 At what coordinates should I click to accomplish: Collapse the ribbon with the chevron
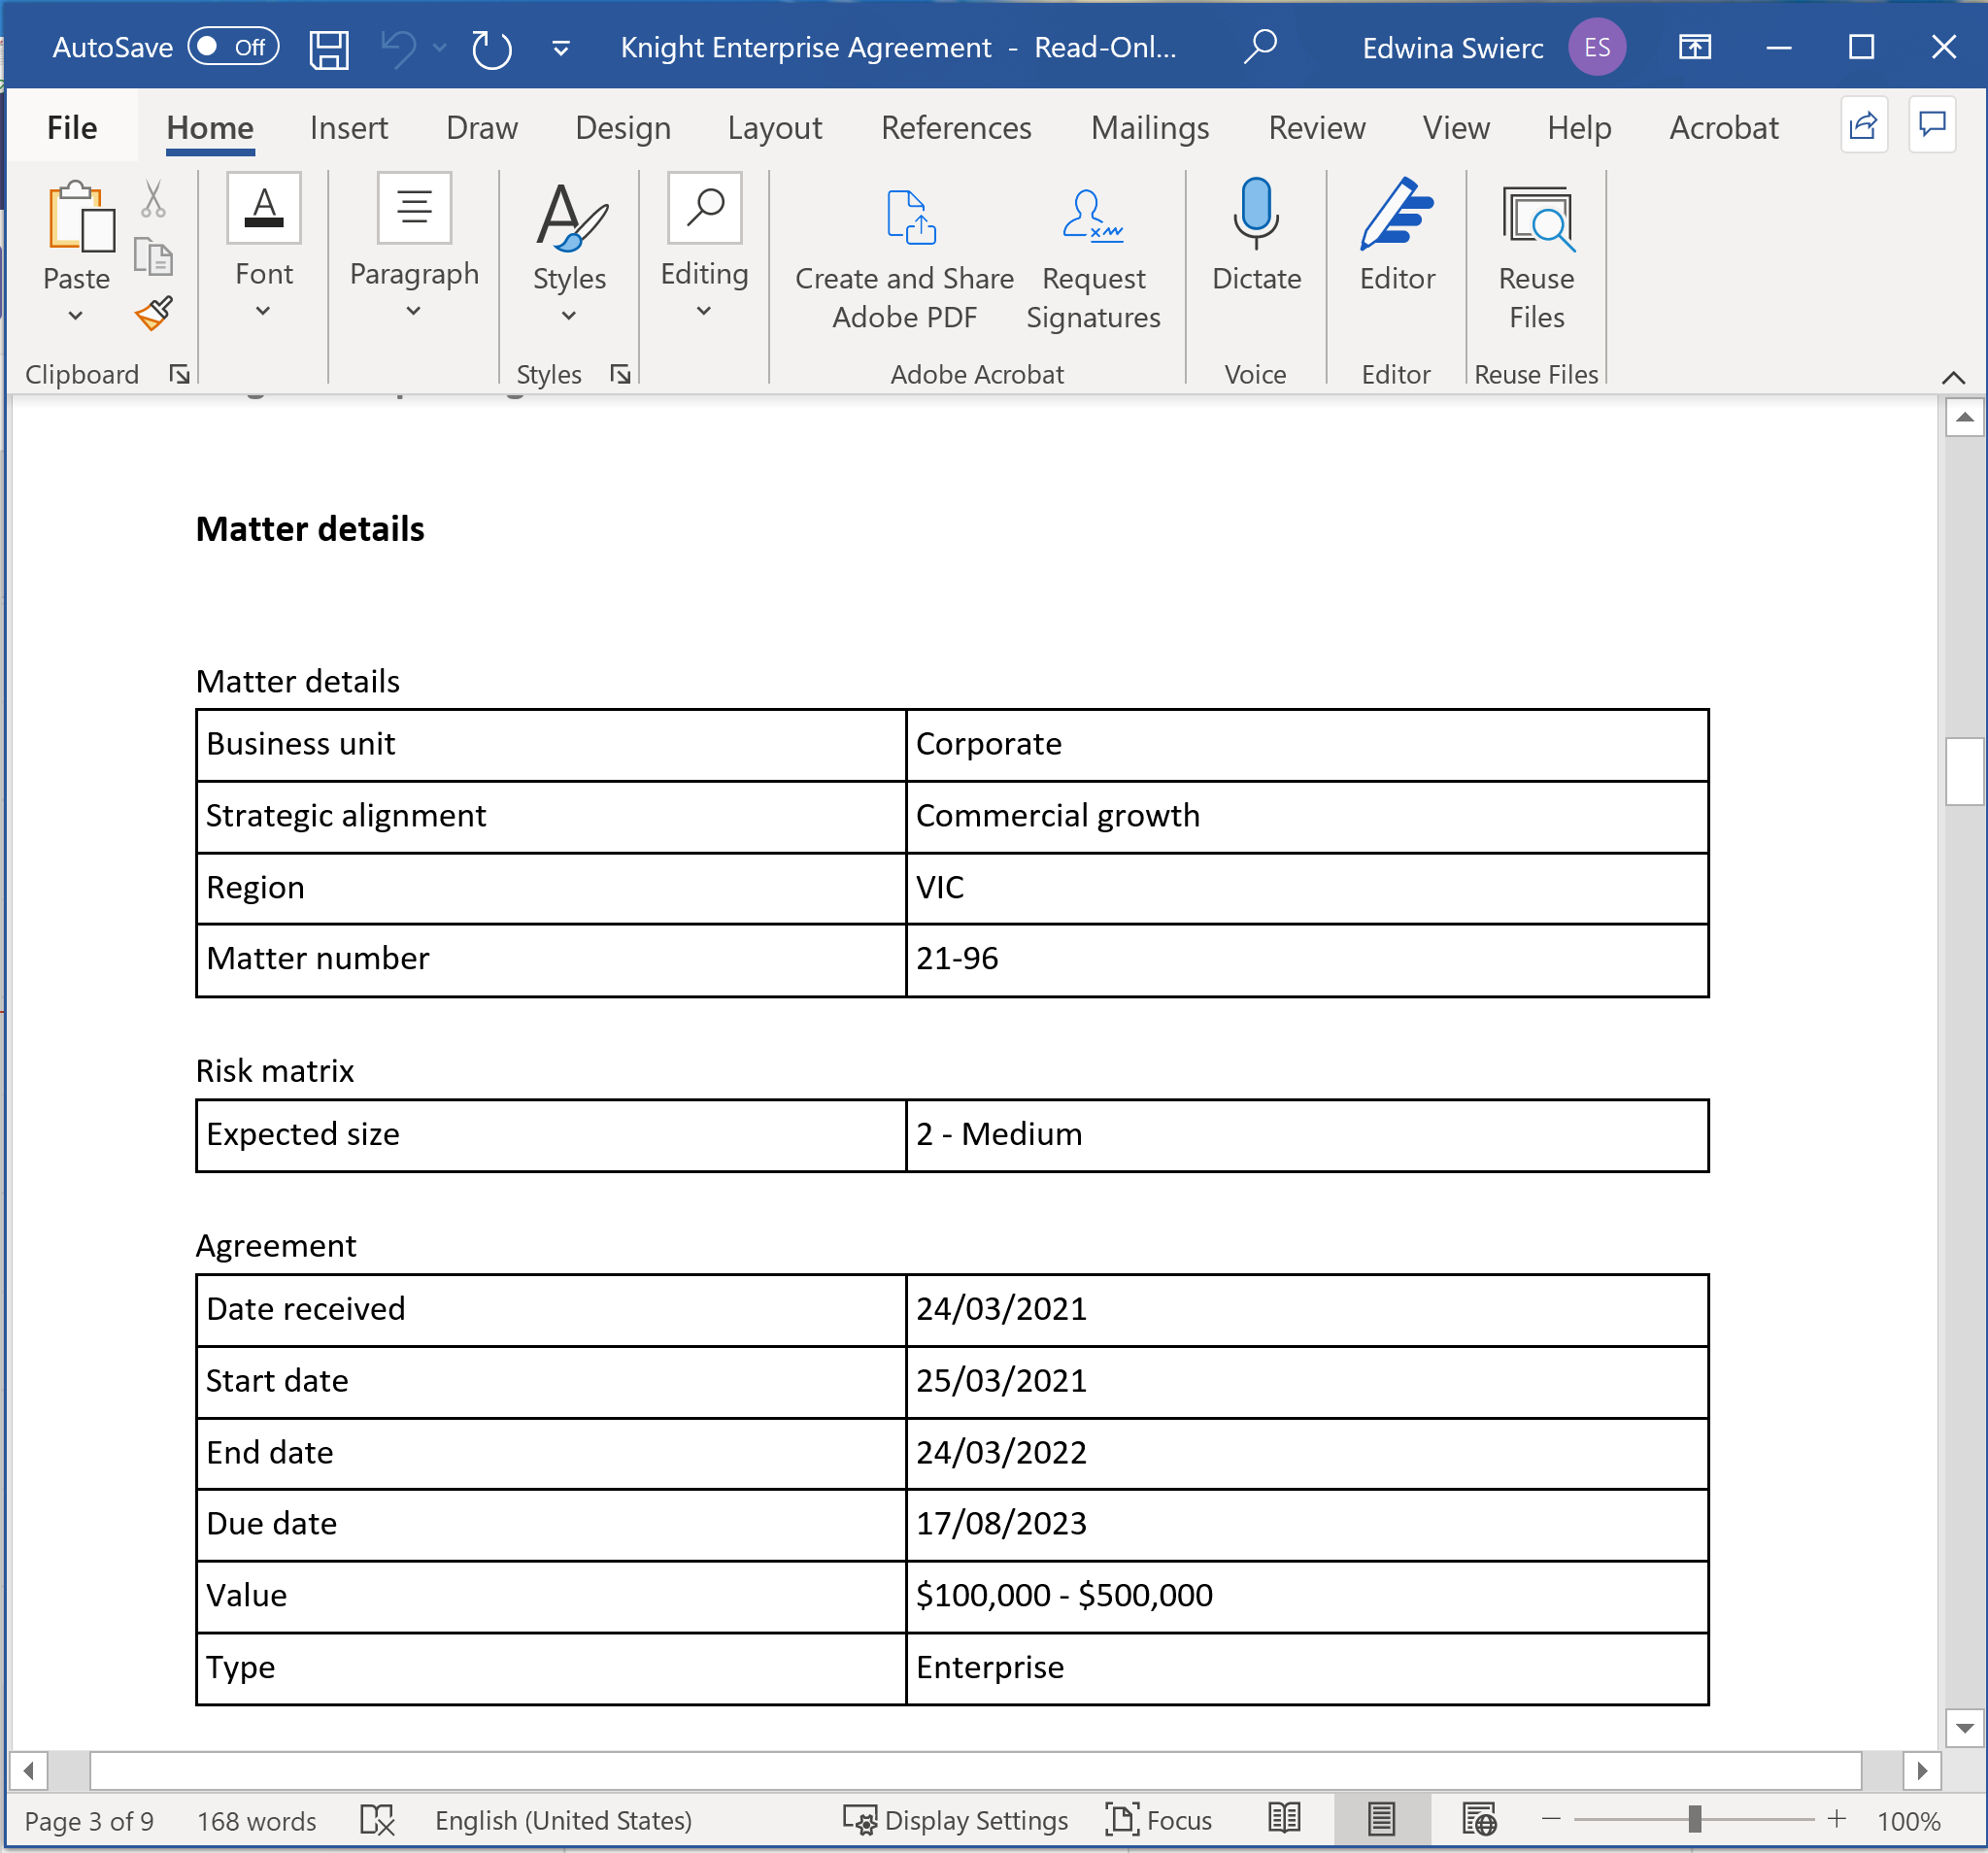coord(1953,377)
